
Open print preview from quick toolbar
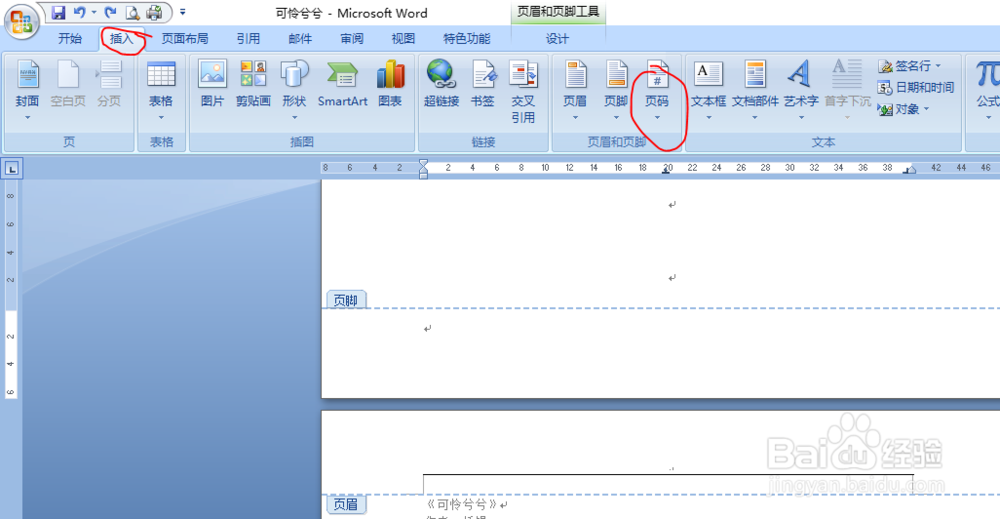[132, 12]
